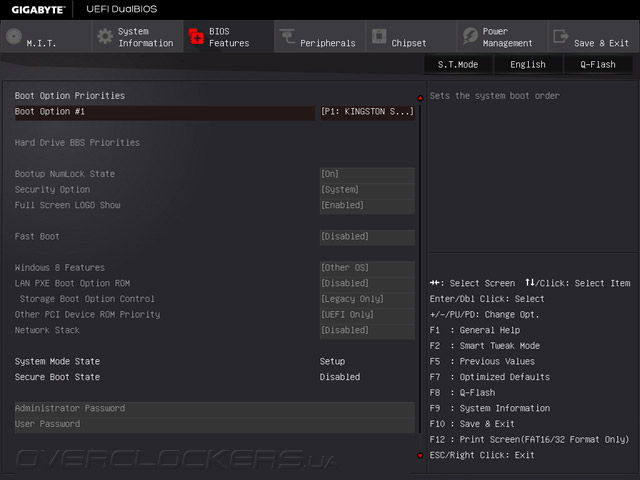The height and width of the screenshot is (480, 640).
Task: Click the Full Screen LOGO Show label
Action: click(67, 205)
